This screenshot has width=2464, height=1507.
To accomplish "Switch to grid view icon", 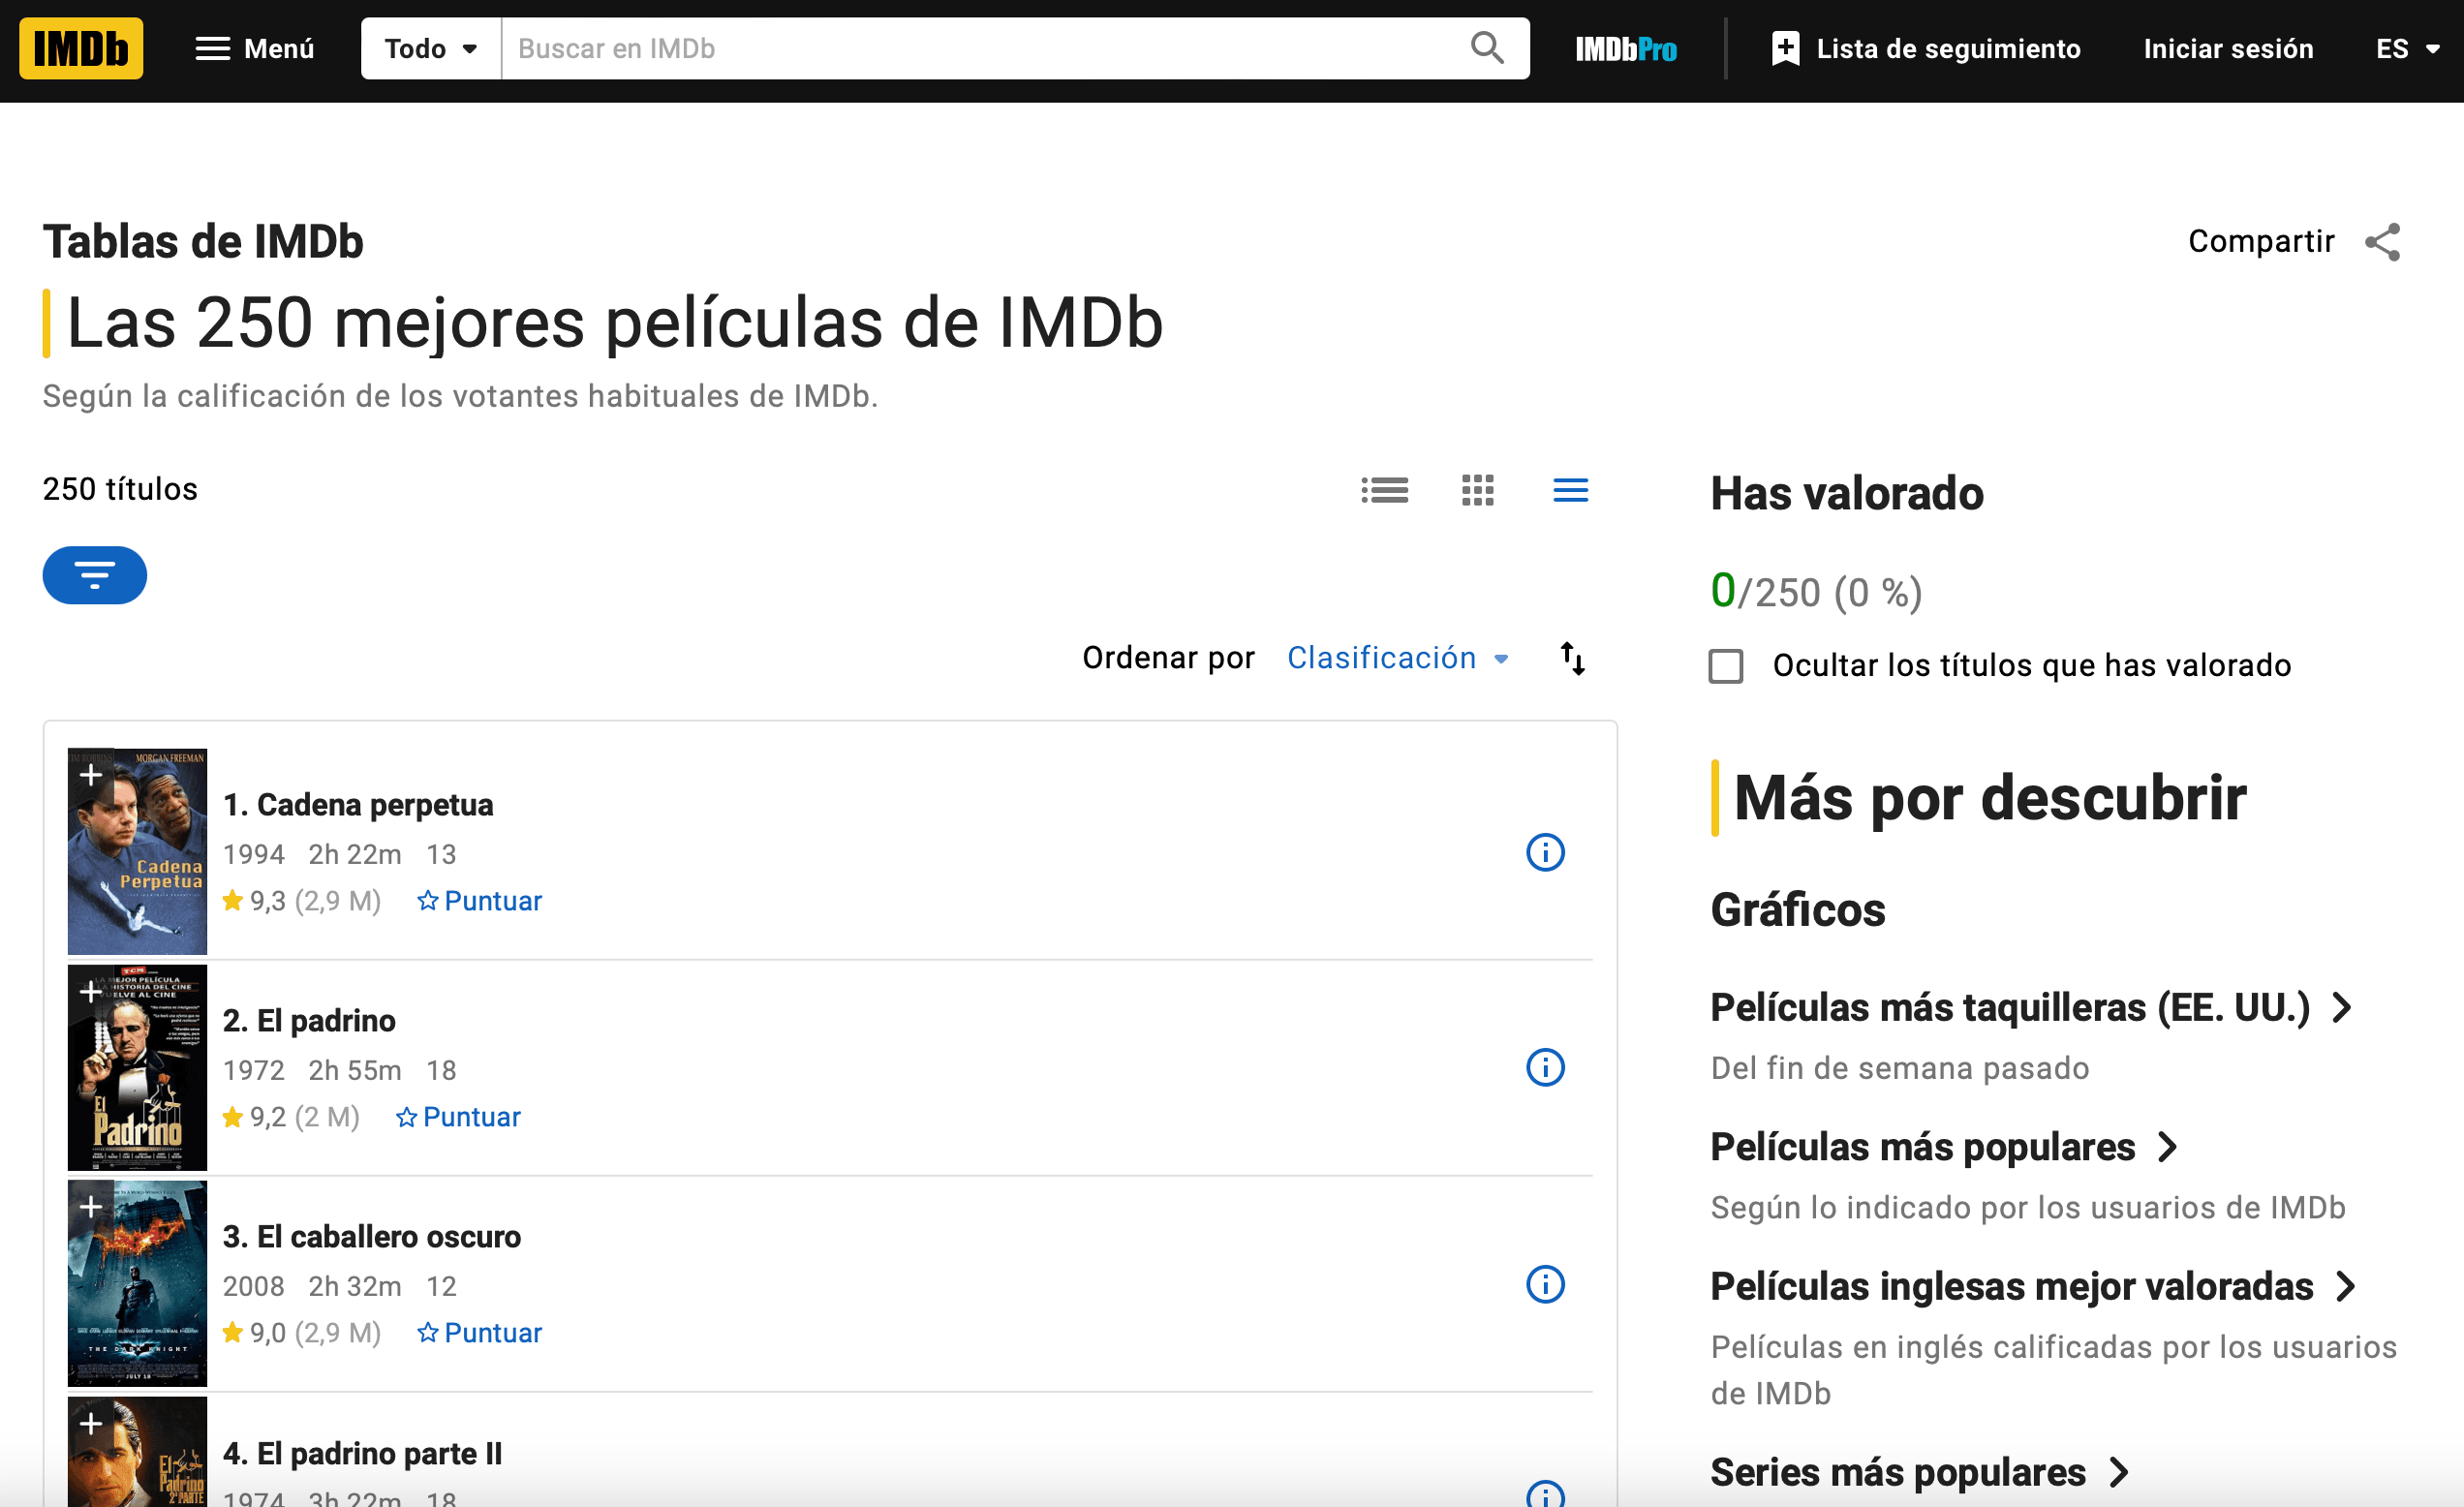I will pos(1477,490).
